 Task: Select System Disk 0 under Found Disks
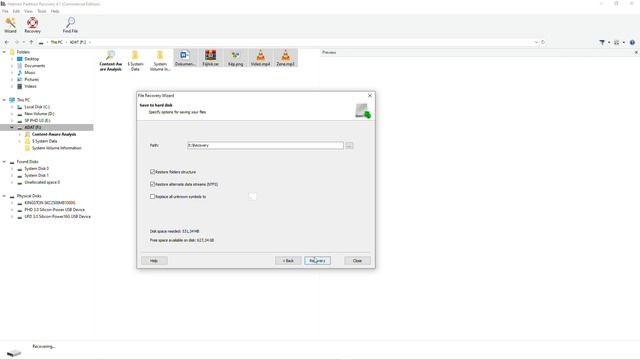36,169
